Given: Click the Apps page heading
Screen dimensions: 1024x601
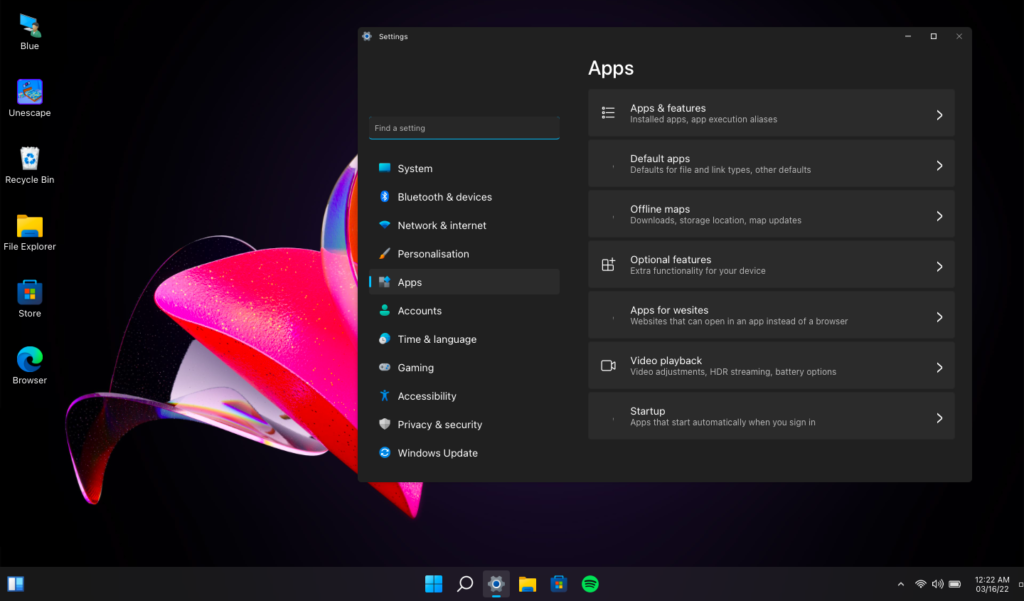Looking at the screenshot, I should (x=611, y=69).
